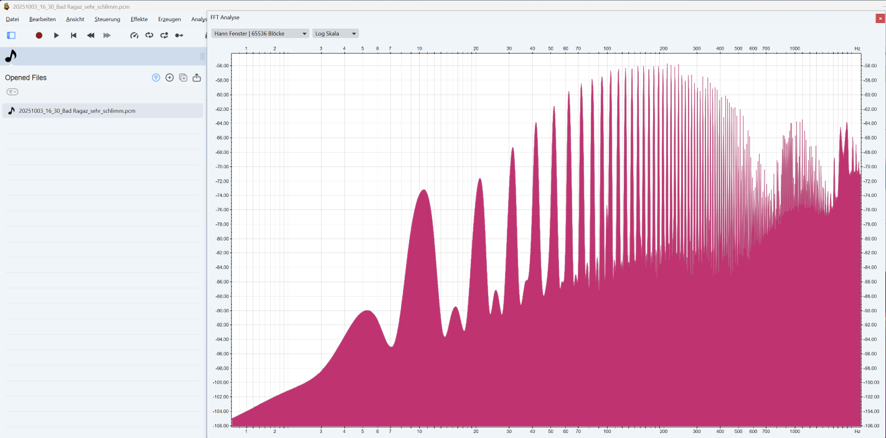886x438 pixels.
Task: Toggle the blue filter icon beside Opened Files
Action: click(156, 77)
